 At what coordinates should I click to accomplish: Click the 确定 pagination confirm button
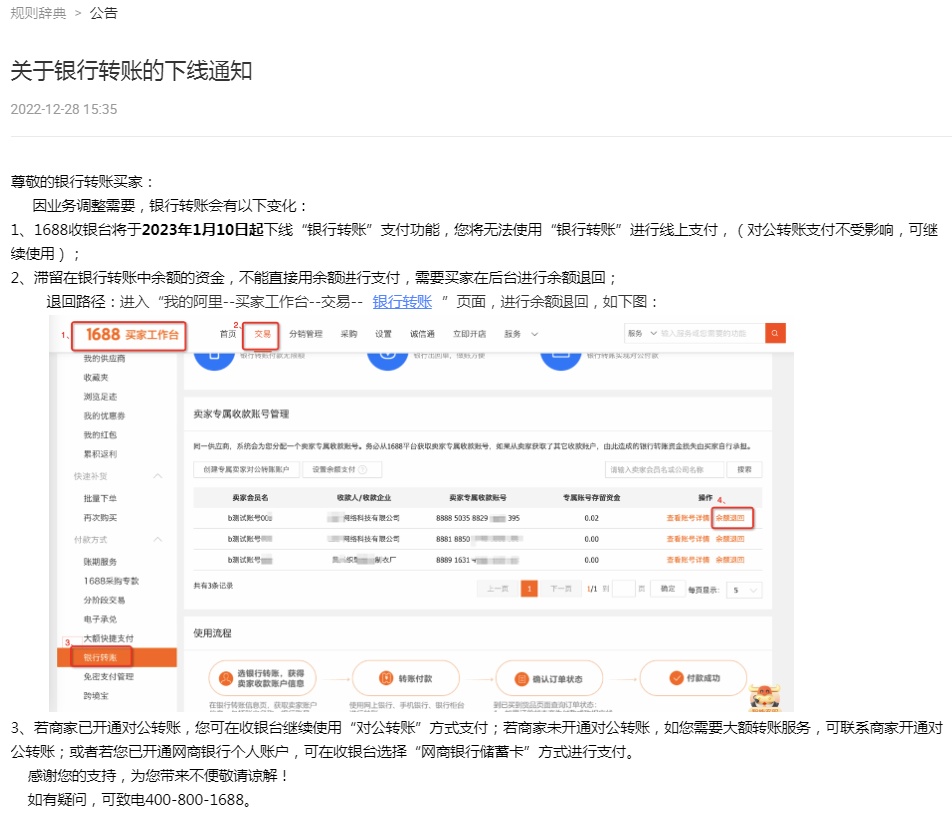point(668,589)
